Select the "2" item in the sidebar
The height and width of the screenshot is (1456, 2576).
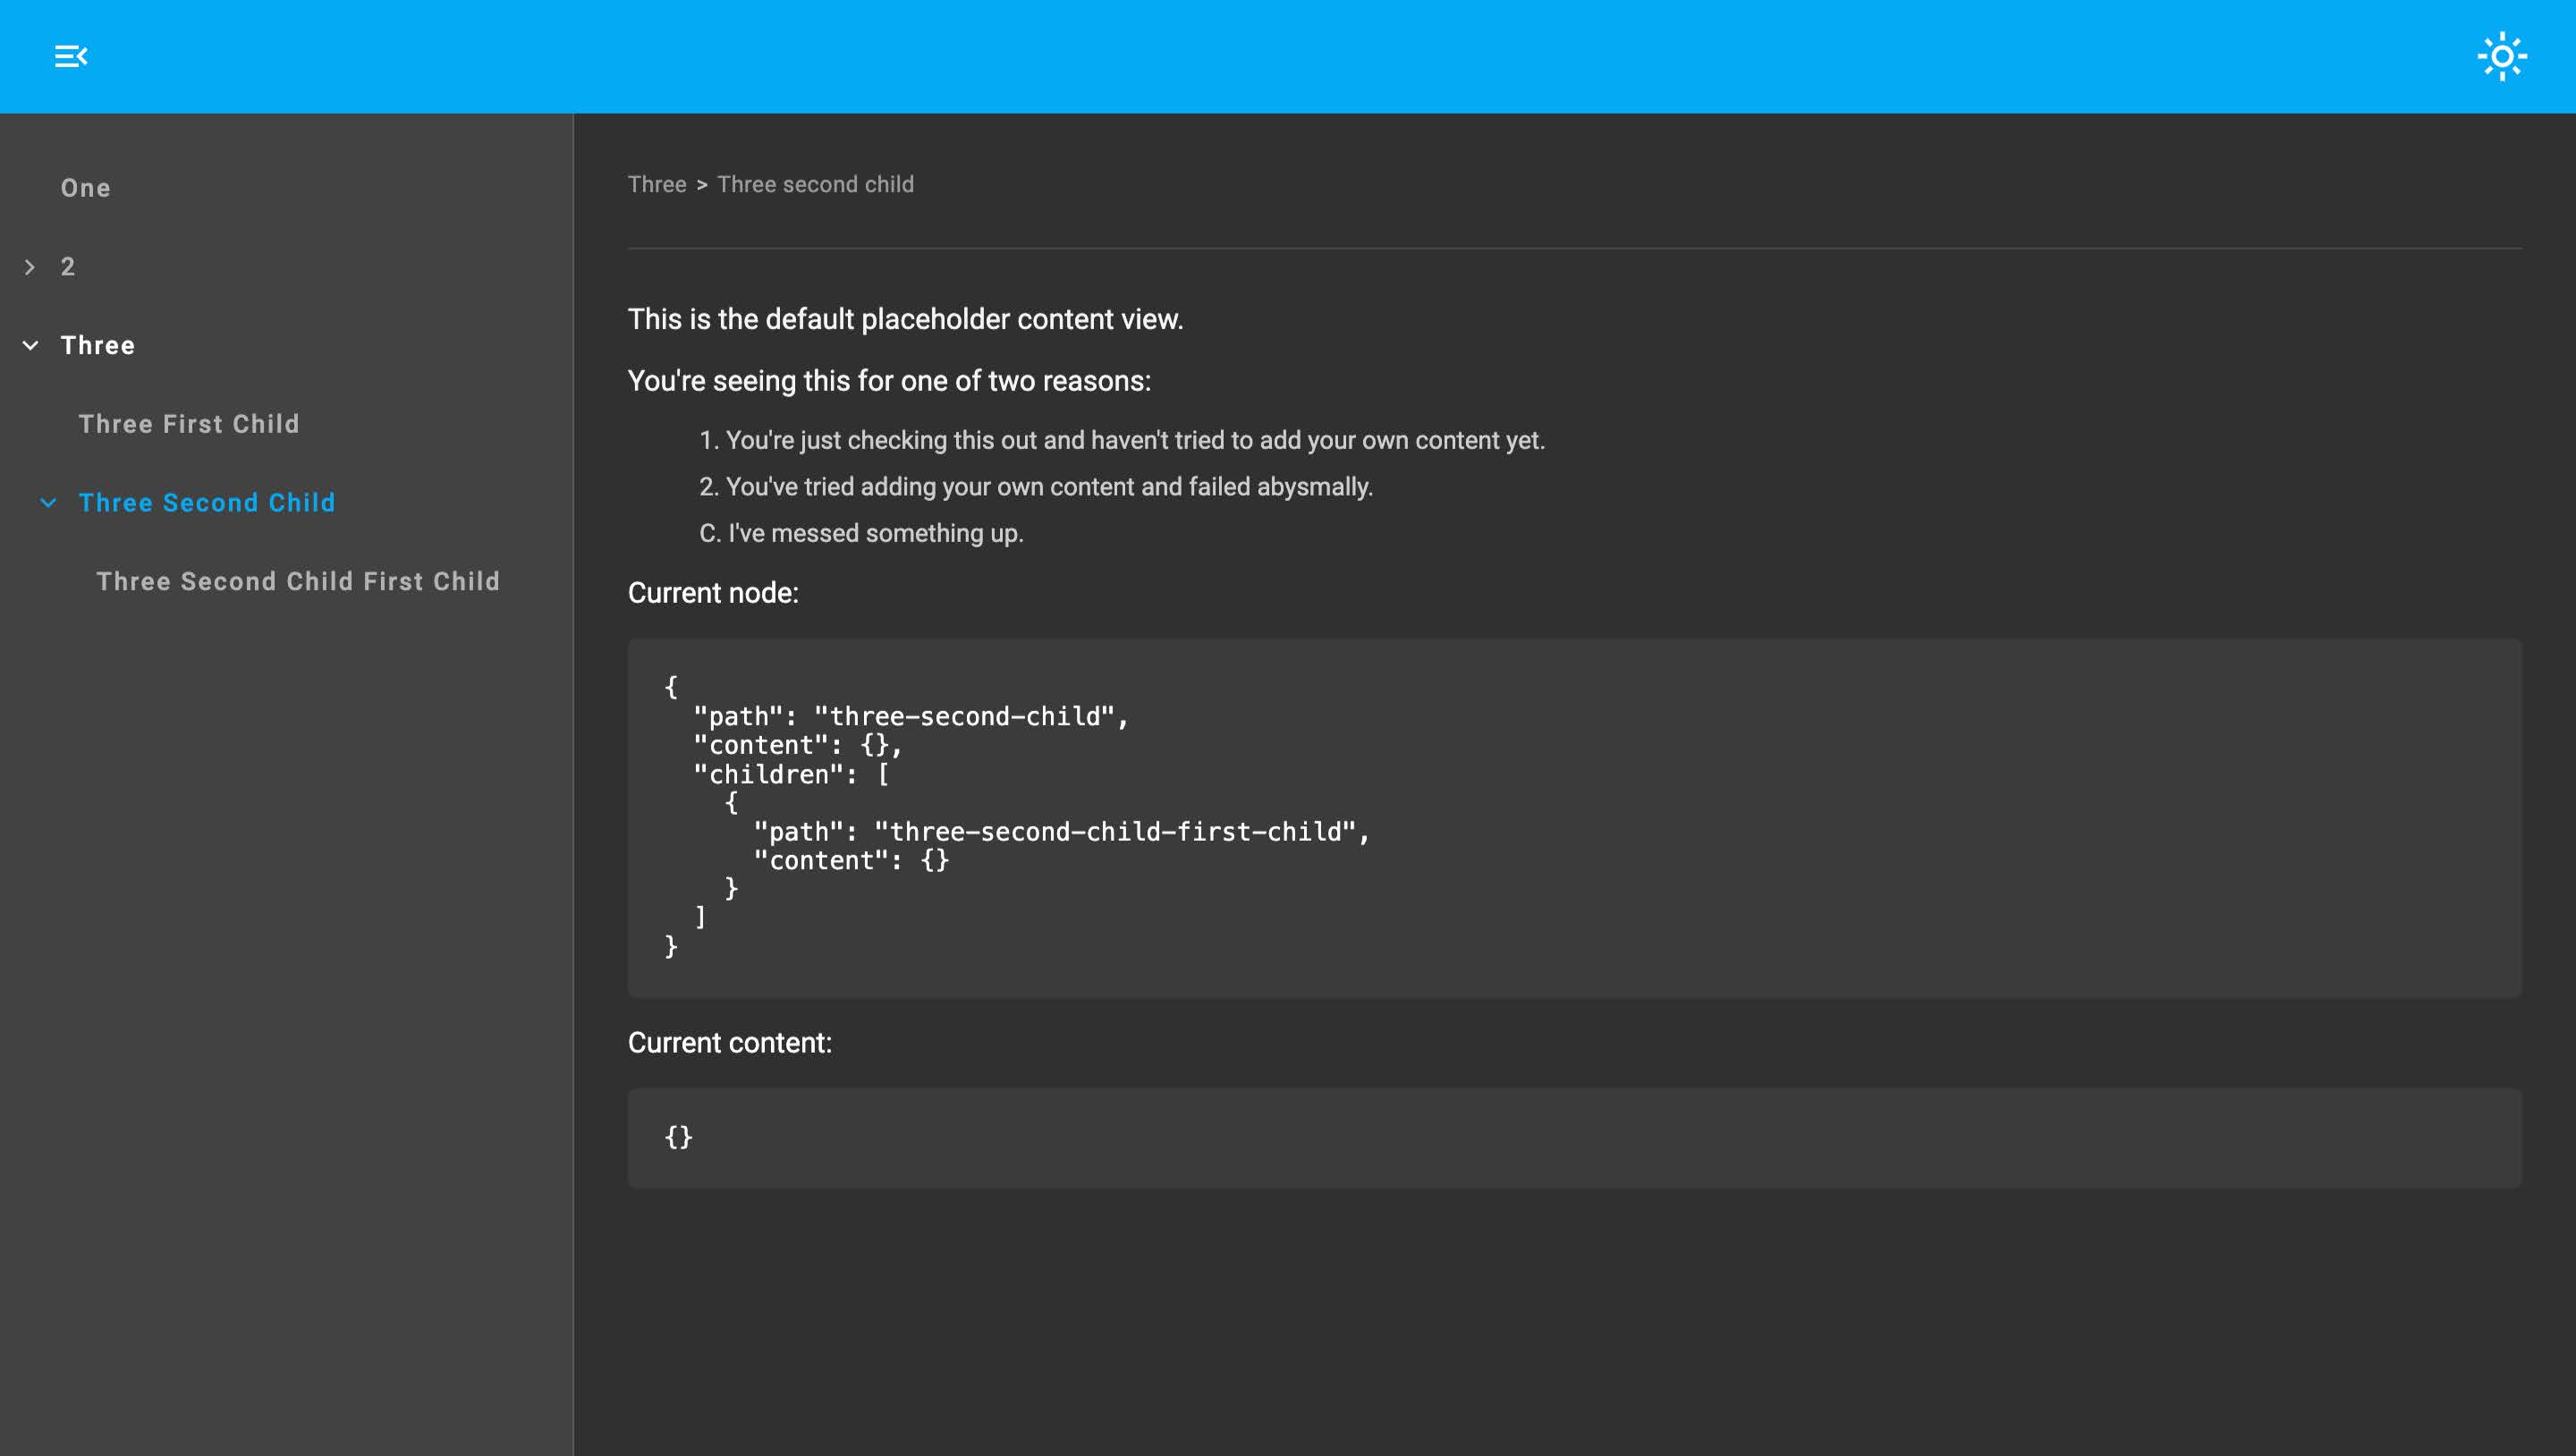68,267
